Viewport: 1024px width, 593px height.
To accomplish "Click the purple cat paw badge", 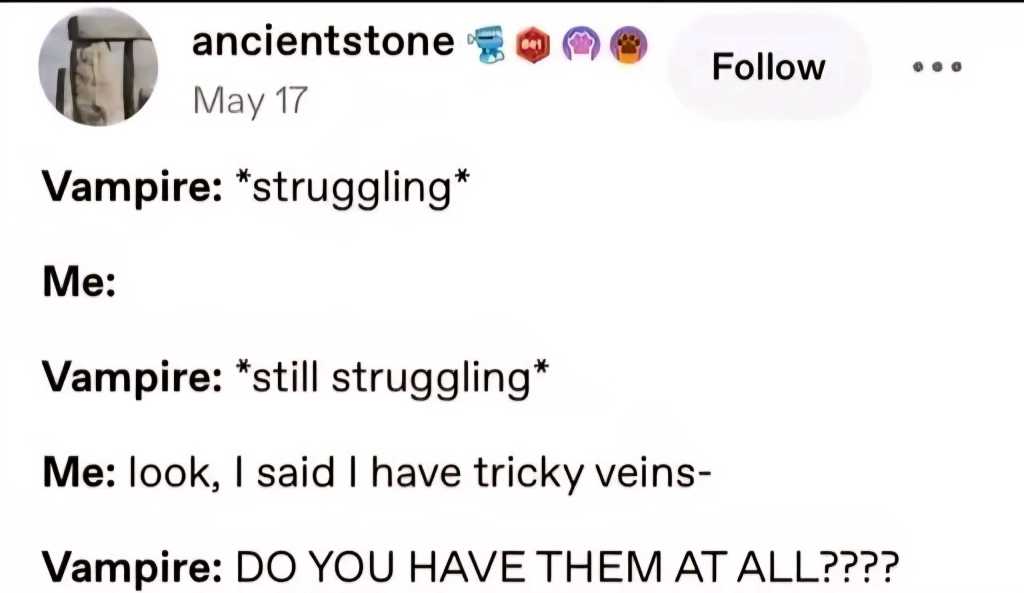I will click(581, 42).
